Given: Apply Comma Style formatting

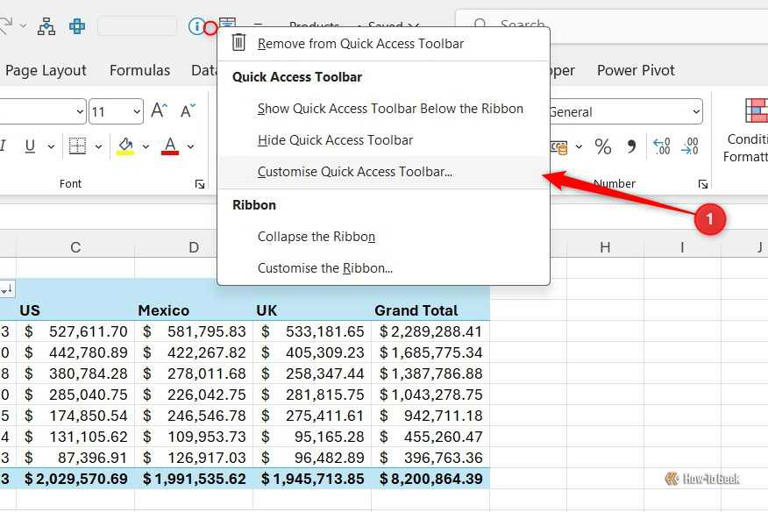Looking at the screenshot, I should click(x=631, y=146).
